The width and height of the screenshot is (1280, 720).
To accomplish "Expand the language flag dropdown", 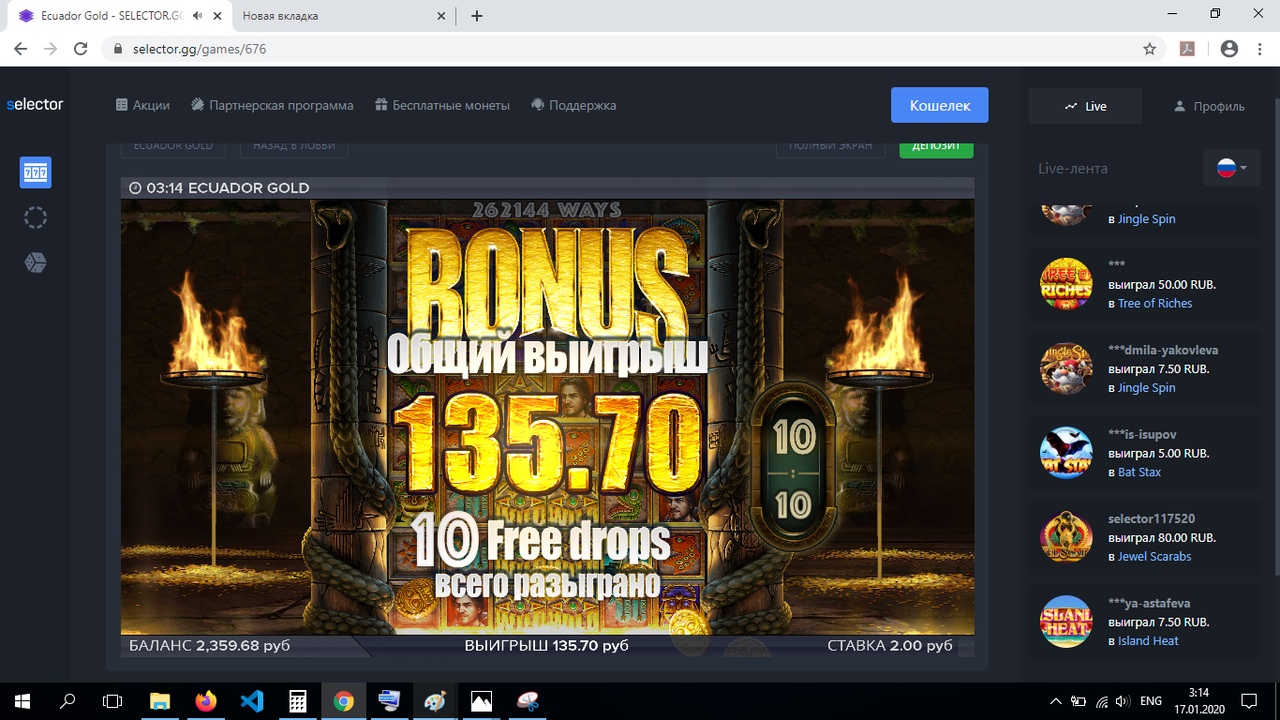I will pos(1231,168).
